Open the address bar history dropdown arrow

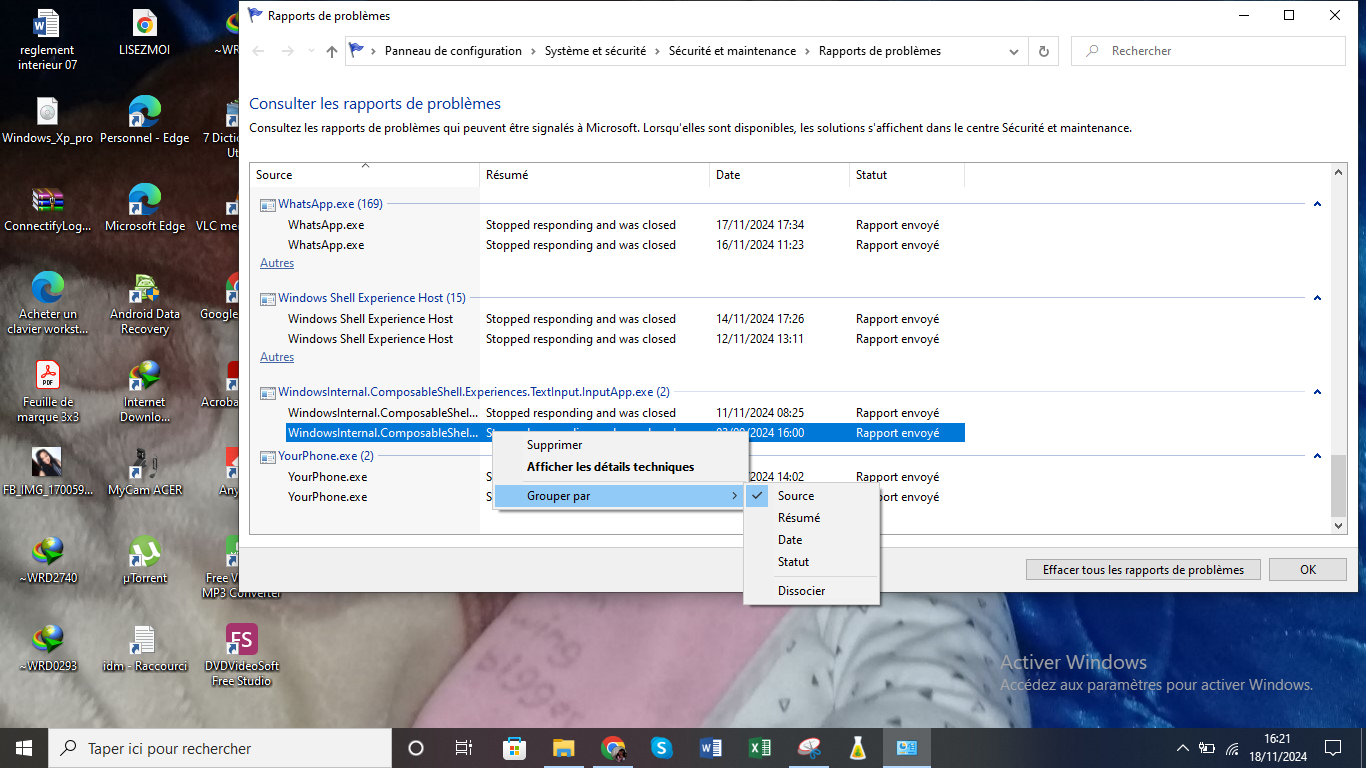pyautogui.click(x=1015, y=51)
